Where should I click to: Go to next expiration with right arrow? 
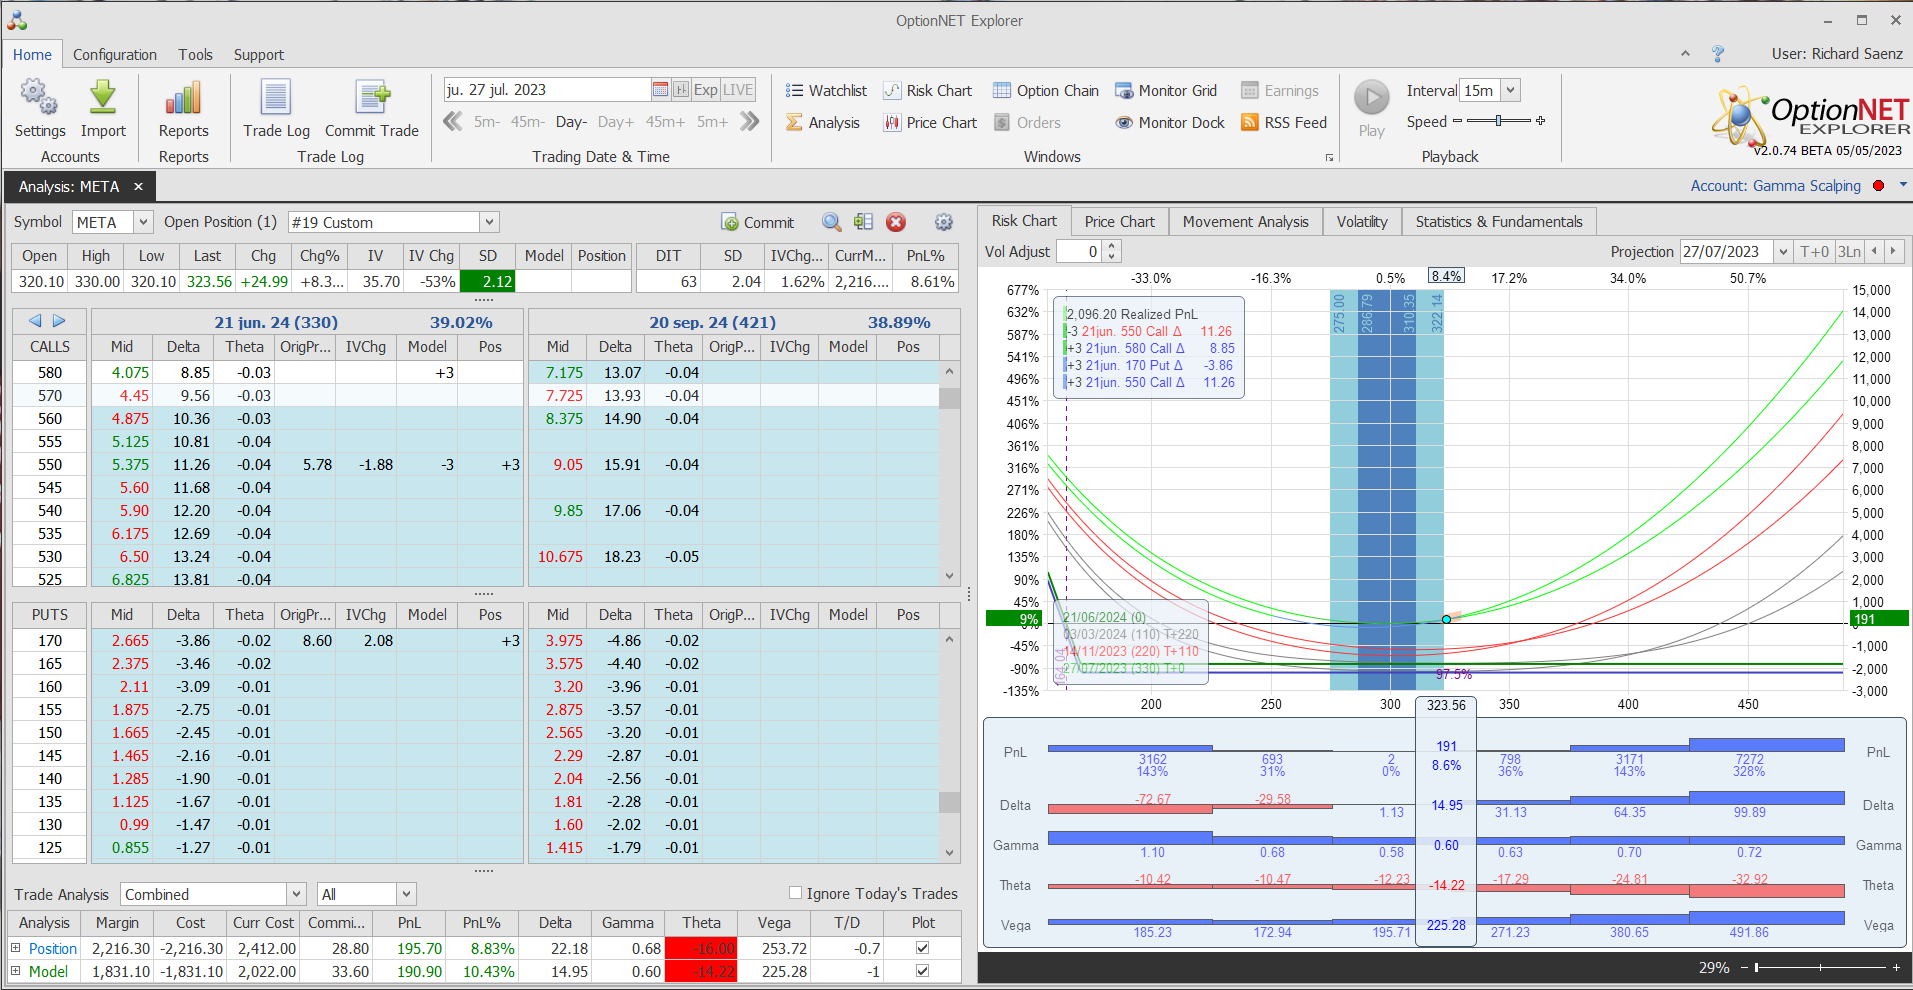pyautogui.click(x=59, y=321)
